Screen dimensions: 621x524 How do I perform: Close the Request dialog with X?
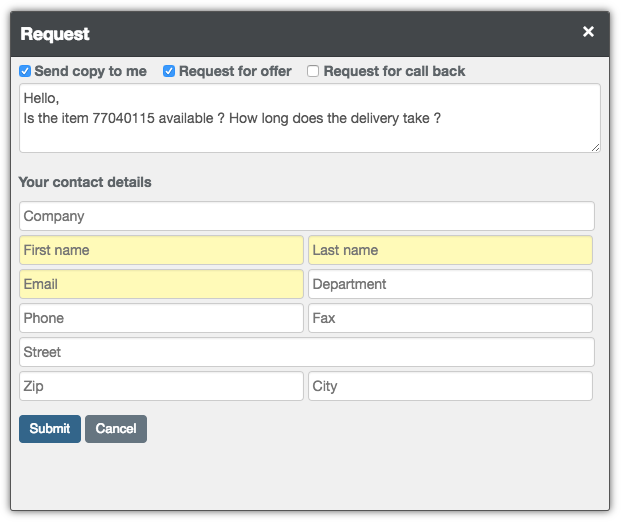point(588,32)
